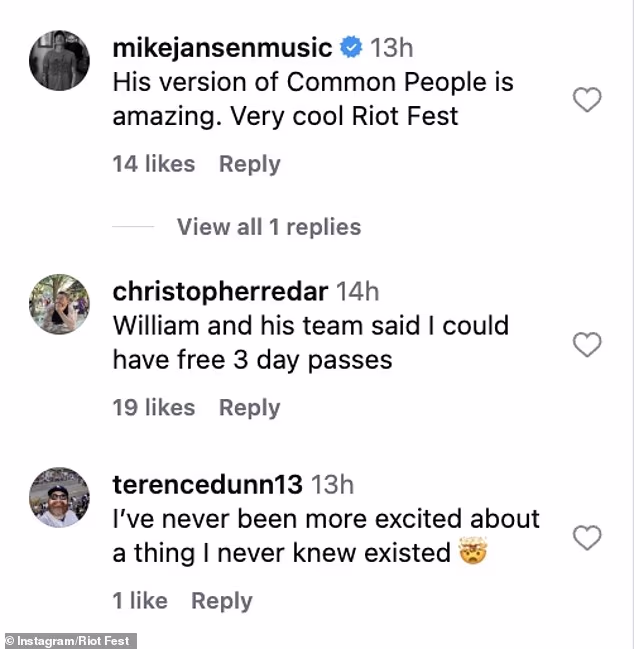Open the mikejansenmusic username link
This screenshot has height=649, width=634.
point(222,48)
